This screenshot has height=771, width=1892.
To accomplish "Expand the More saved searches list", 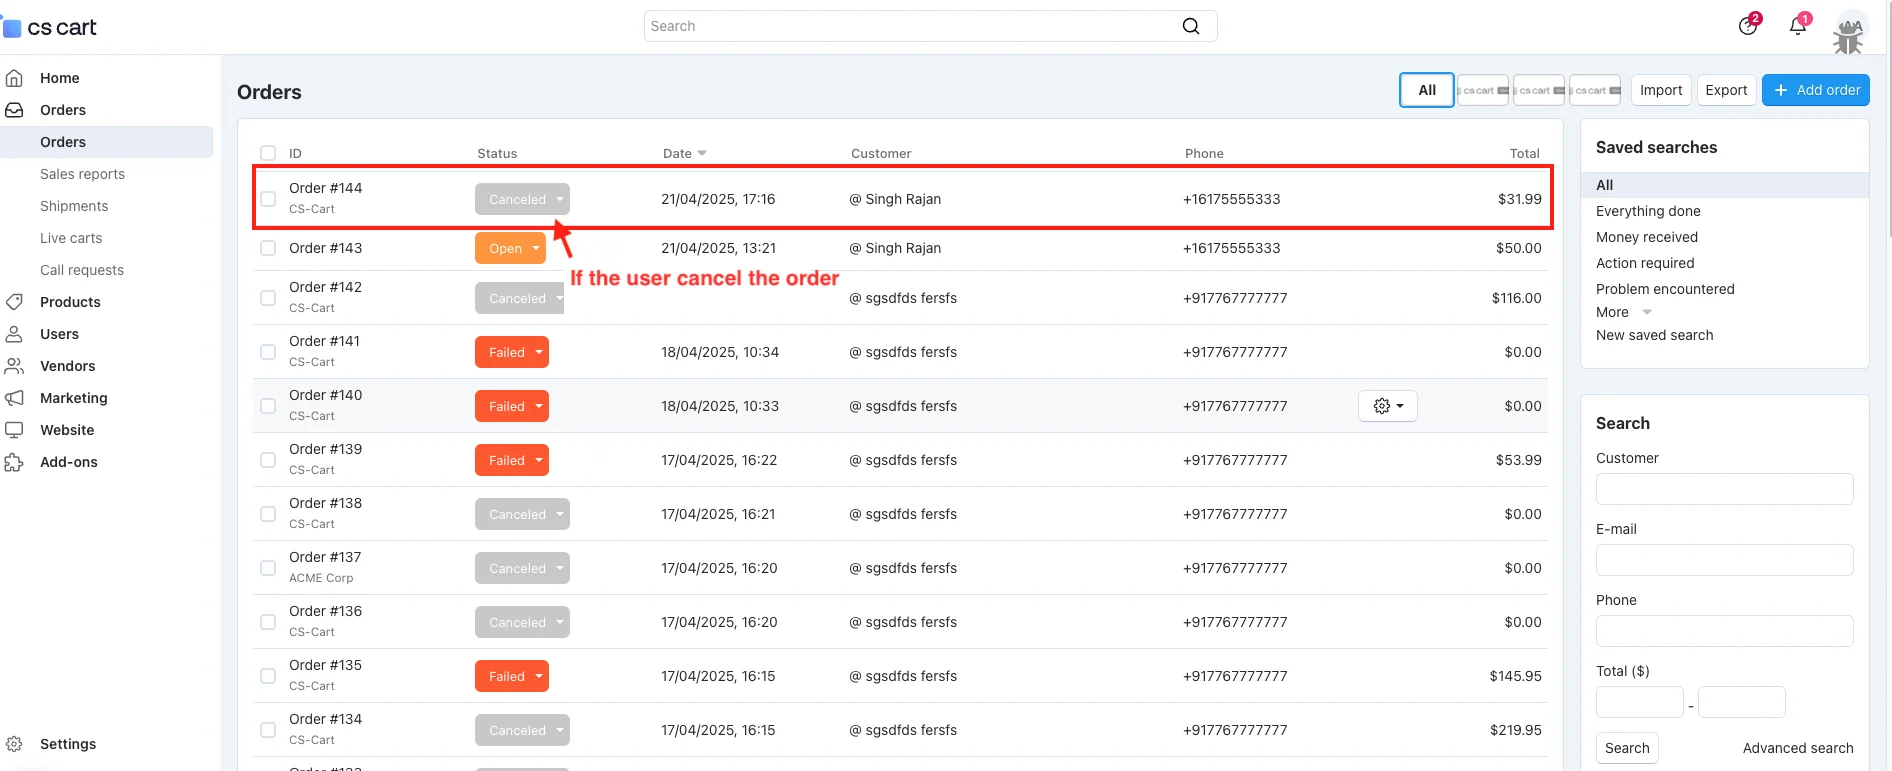I will [x=1622, y=312].
